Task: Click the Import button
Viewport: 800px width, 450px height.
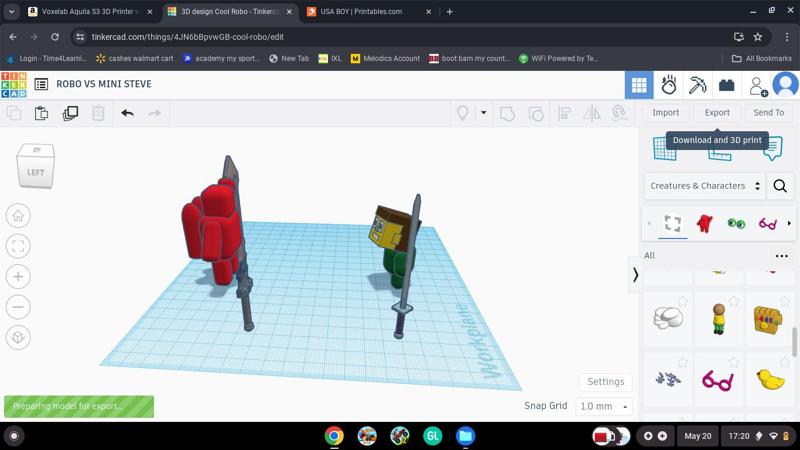Action: [665, 113]
